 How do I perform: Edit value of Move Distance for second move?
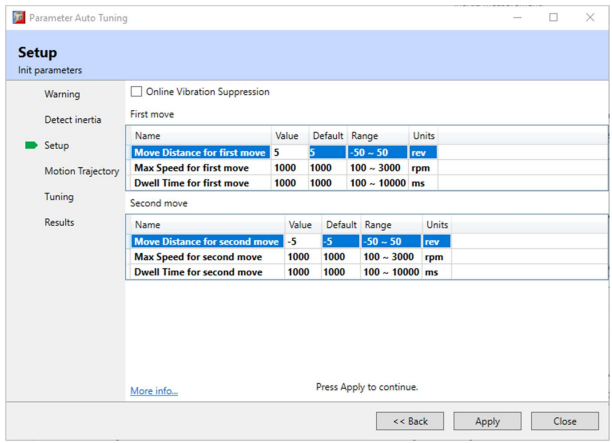point(303,241)
